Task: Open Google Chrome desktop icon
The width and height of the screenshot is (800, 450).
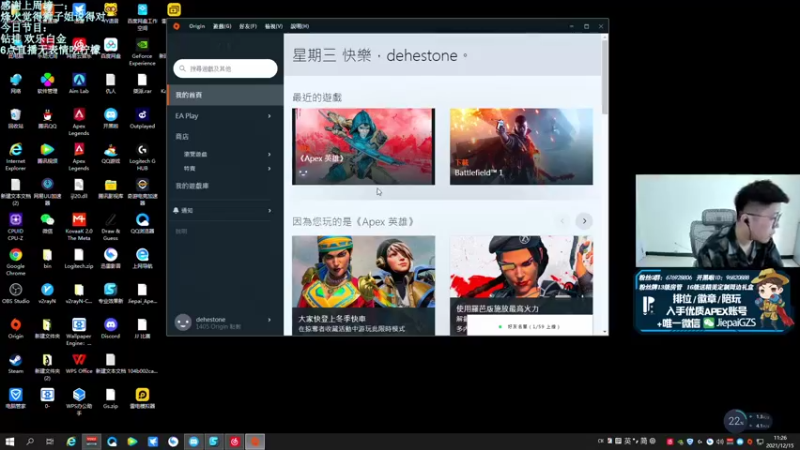Action: [x=16, y=261]
